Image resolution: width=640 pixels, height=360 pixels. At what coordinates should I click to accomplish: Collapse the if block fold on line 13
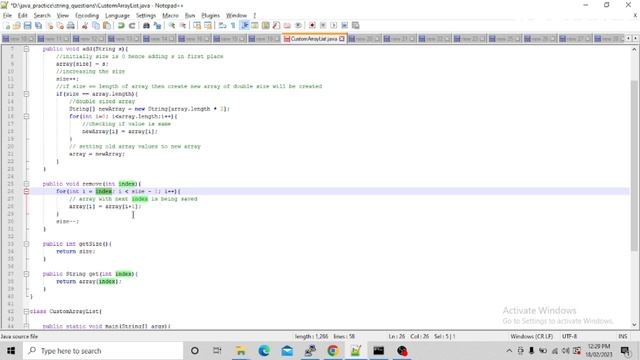pos(26,94)
